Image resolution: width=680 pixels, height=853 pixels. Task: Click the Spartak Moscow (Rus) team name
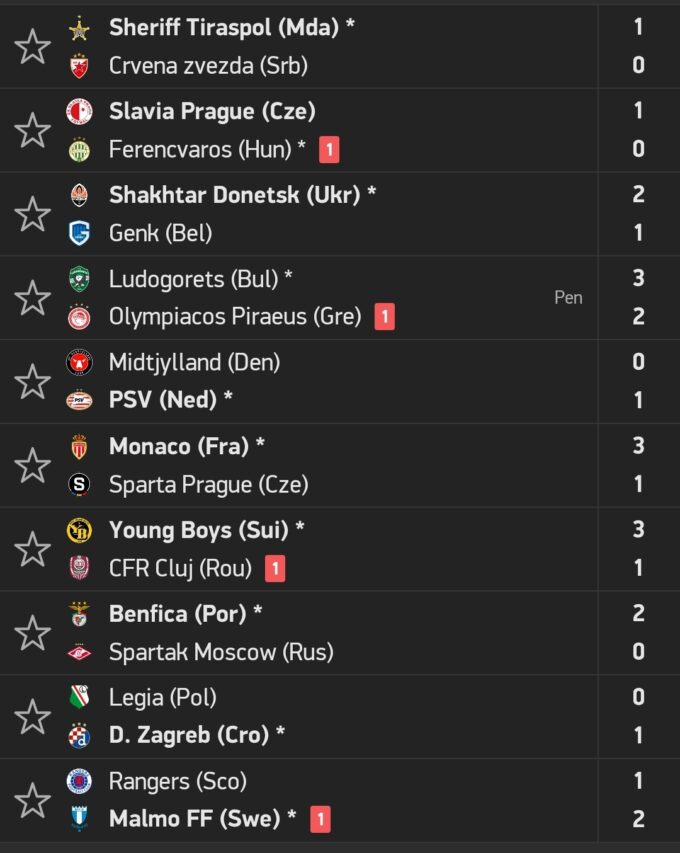221,653
